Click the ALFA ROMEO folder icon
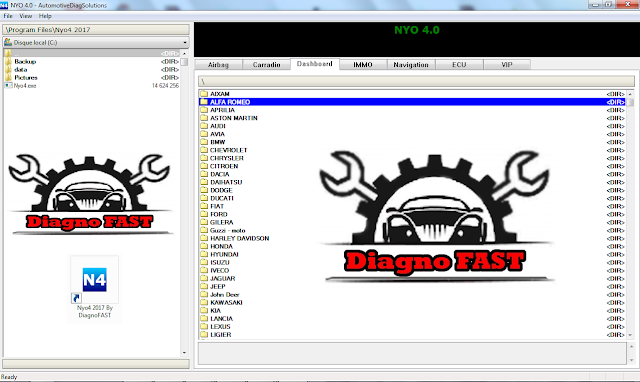Viewport: 640px width, 382px height. pyautogui.click(x=204, y=102)
